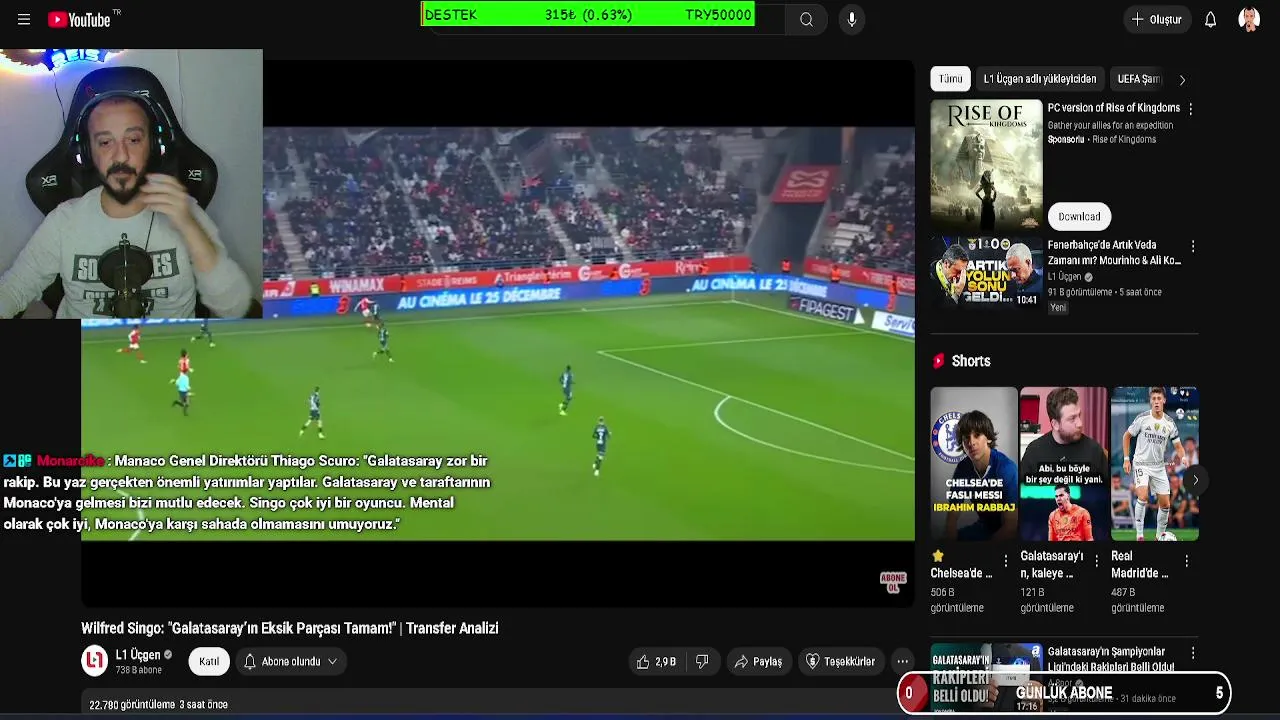Open the L1 Üçgen channel avatar
This screenshot has height=720, width=1280.
coord(94,661)
